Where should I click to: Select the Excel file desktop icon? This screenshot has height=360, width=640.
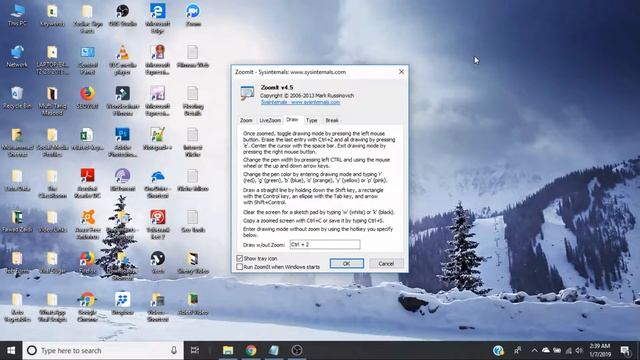click(x=87, y=139)
